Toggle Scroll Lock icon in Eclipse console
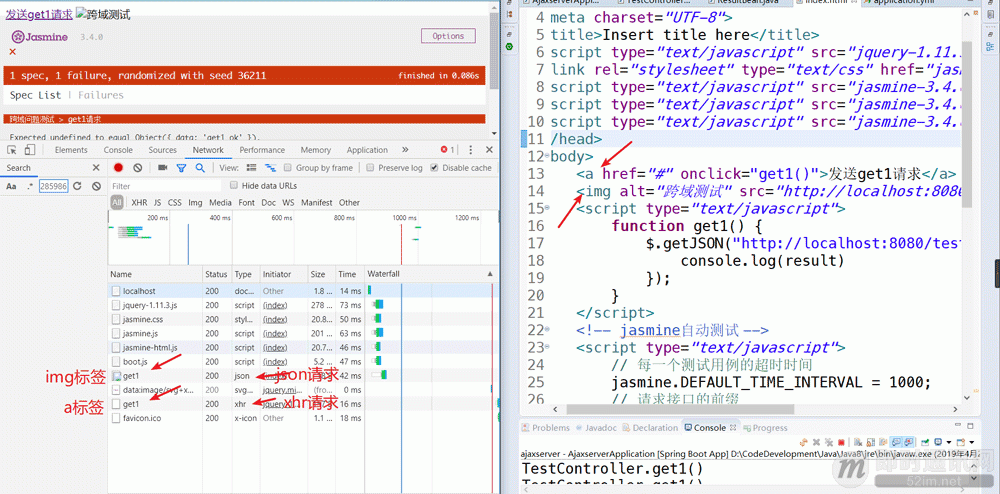 871,442
